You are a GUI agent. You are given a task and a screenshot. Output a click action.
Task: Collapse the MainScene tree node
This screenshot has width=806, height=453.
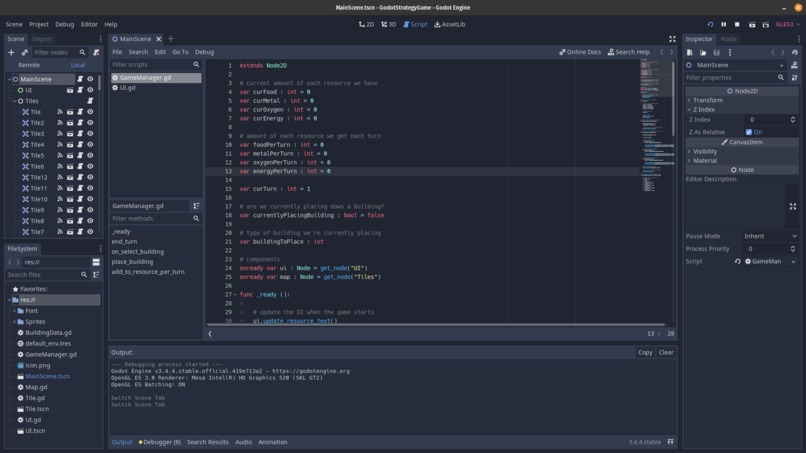tap(9, 79)
